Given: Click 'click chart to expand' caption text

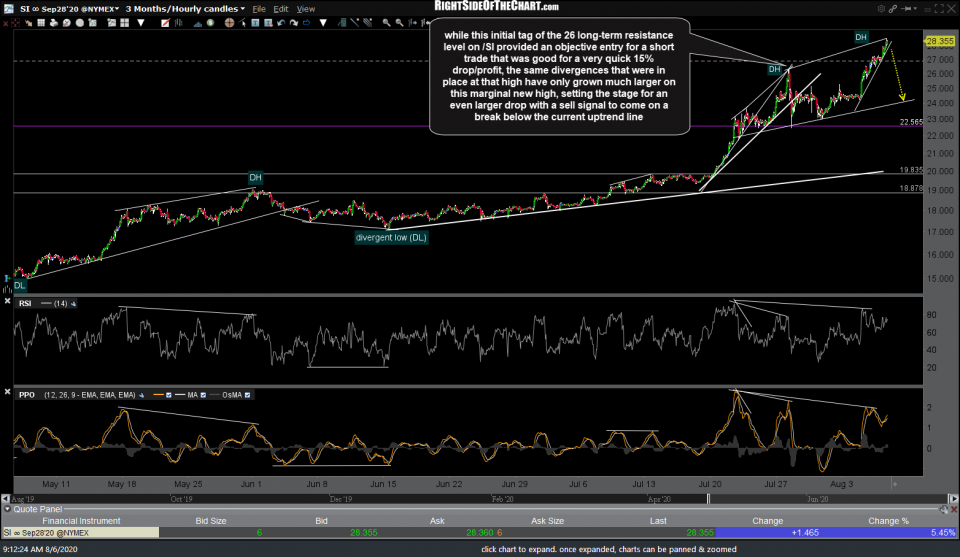Looking at the screenshot, I should 608,549.
